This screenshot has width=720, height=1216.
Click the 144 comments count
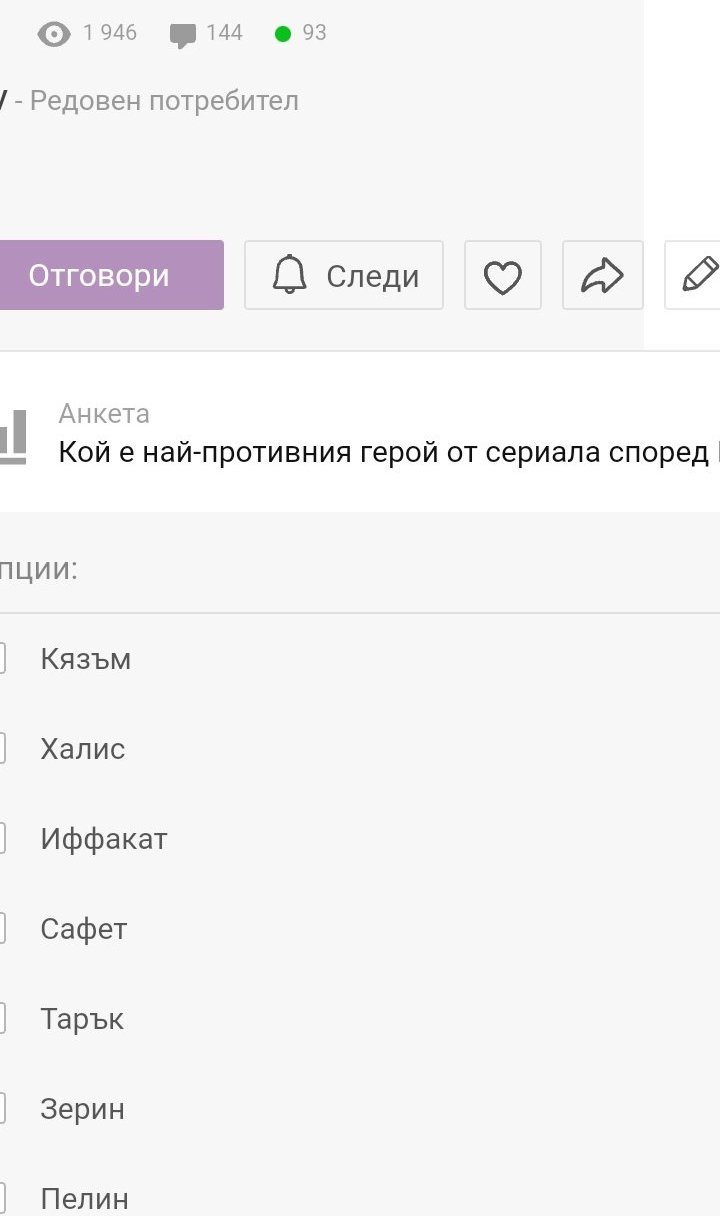224,33
